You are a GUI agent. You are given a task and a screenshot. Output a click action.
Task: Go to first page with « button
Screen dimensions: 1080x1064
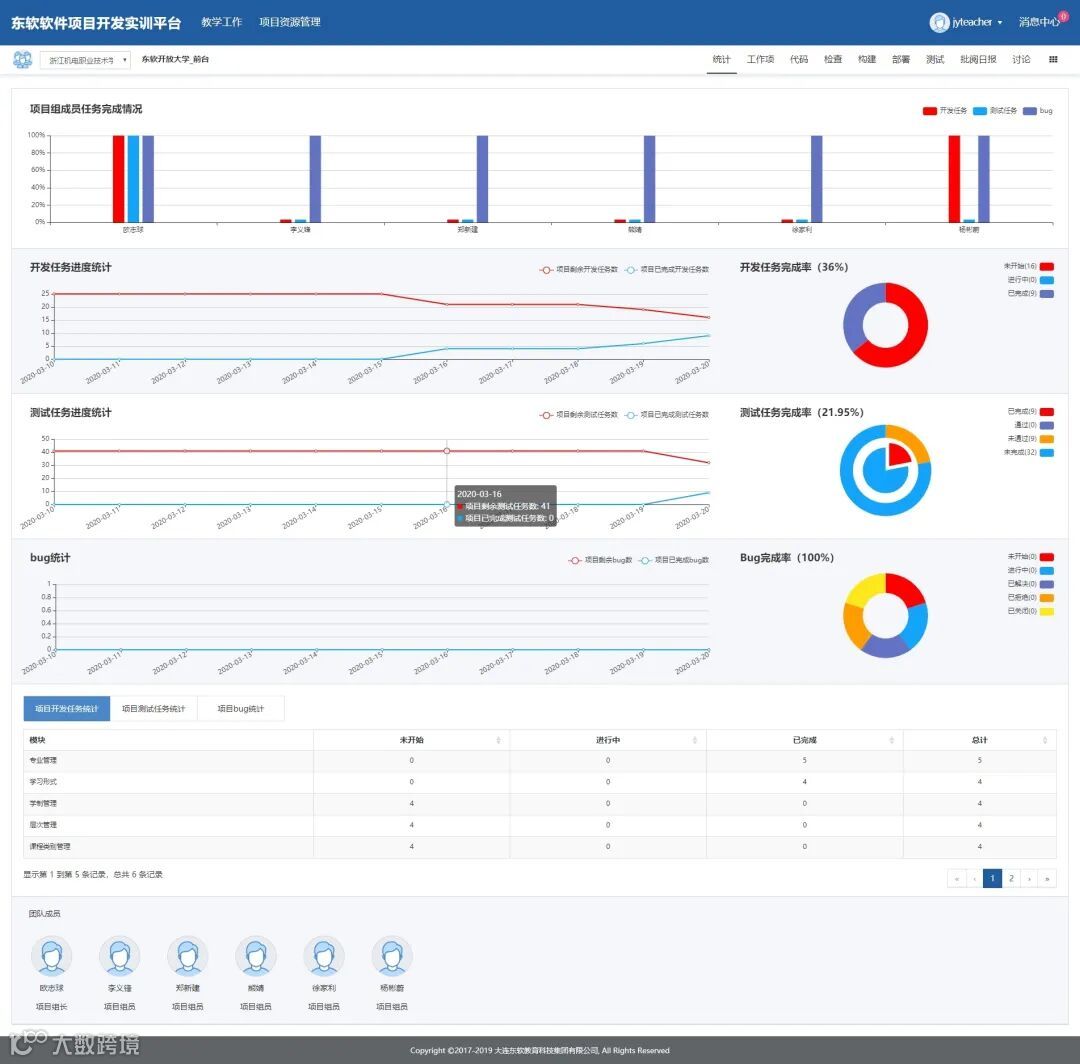coord(957,879)
